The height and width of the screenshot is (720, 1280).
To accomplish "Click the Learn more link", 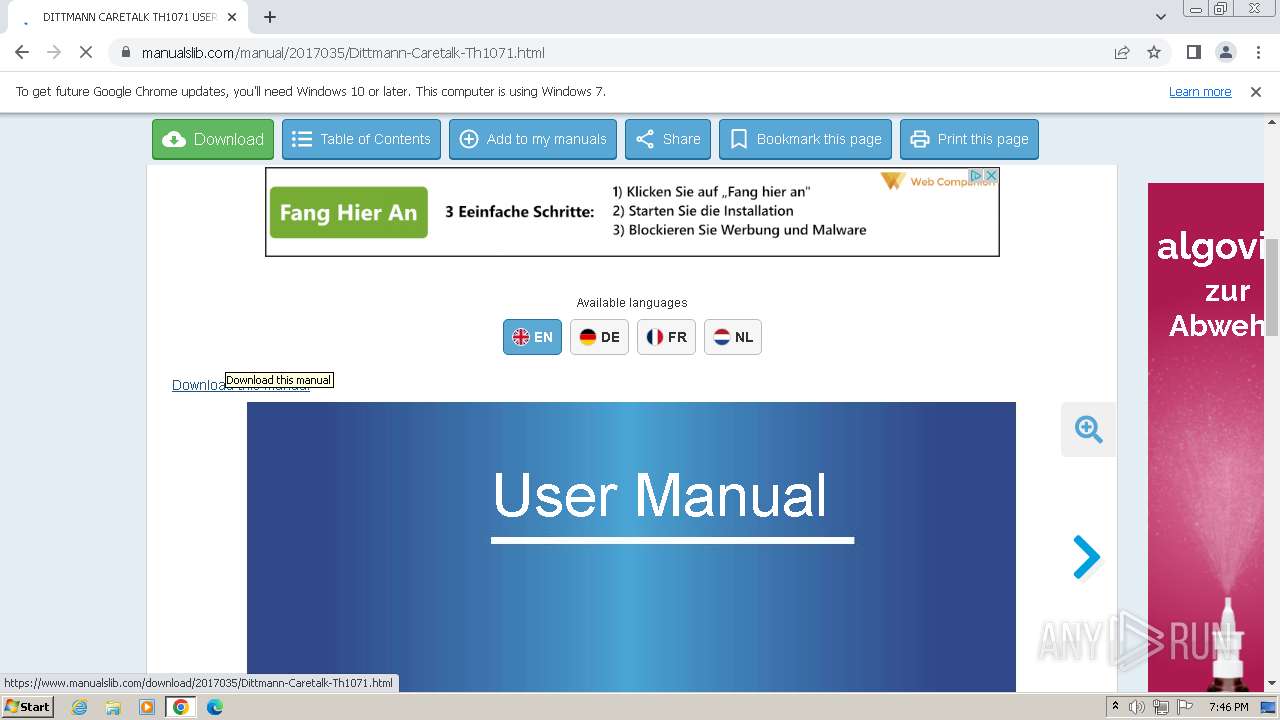I will point(1200,92).
